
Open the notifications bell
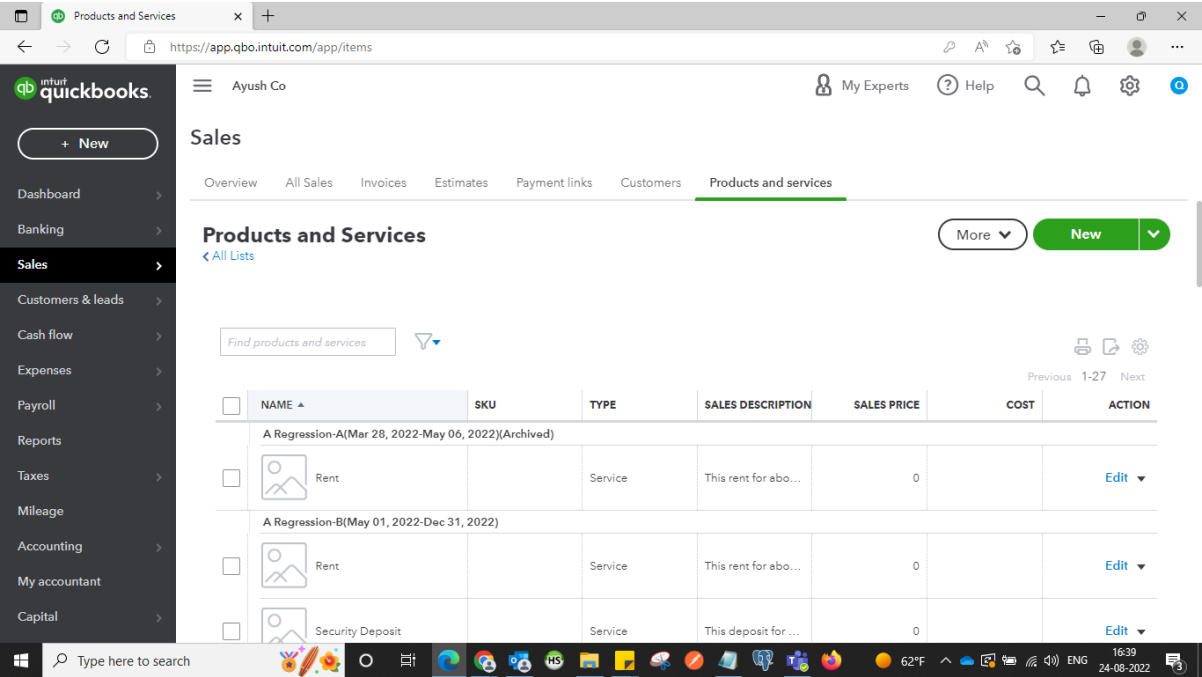coord(1082,86)
